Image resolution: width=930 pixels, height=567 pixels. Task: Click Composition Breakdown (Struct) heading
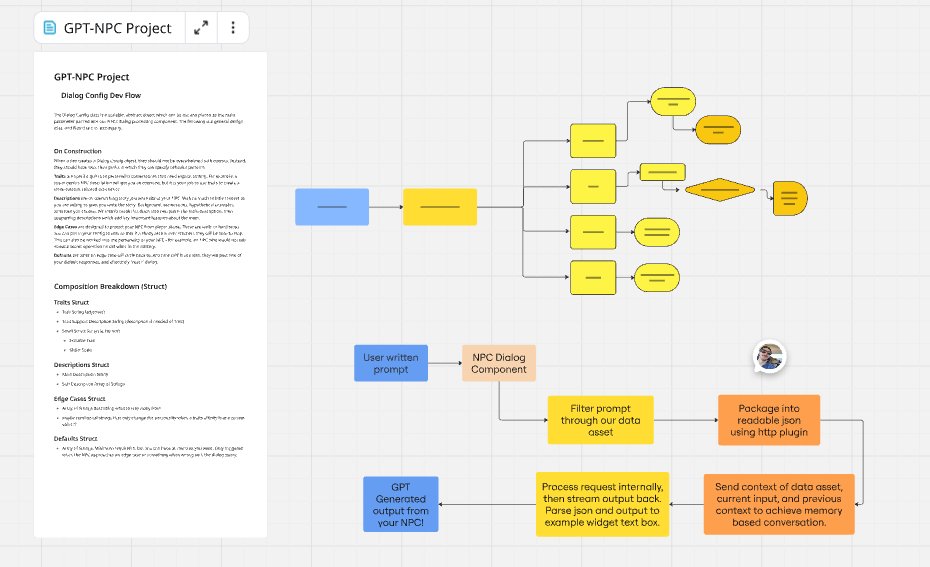110,286
